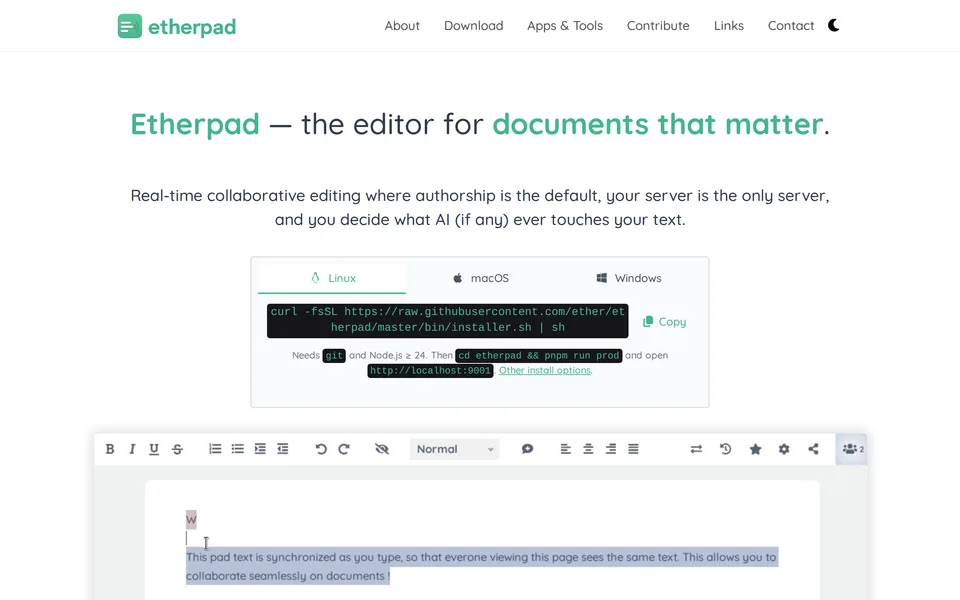
Task: Click the 'Etherpad' headline word
Action: coord(195,124)
